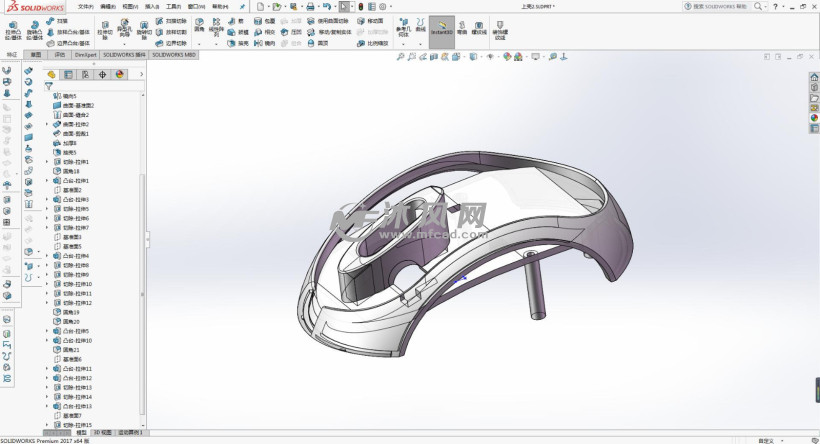Click the Print icon in the top toolbar
The image size is (820, 444).
click(x=310, y=7)
